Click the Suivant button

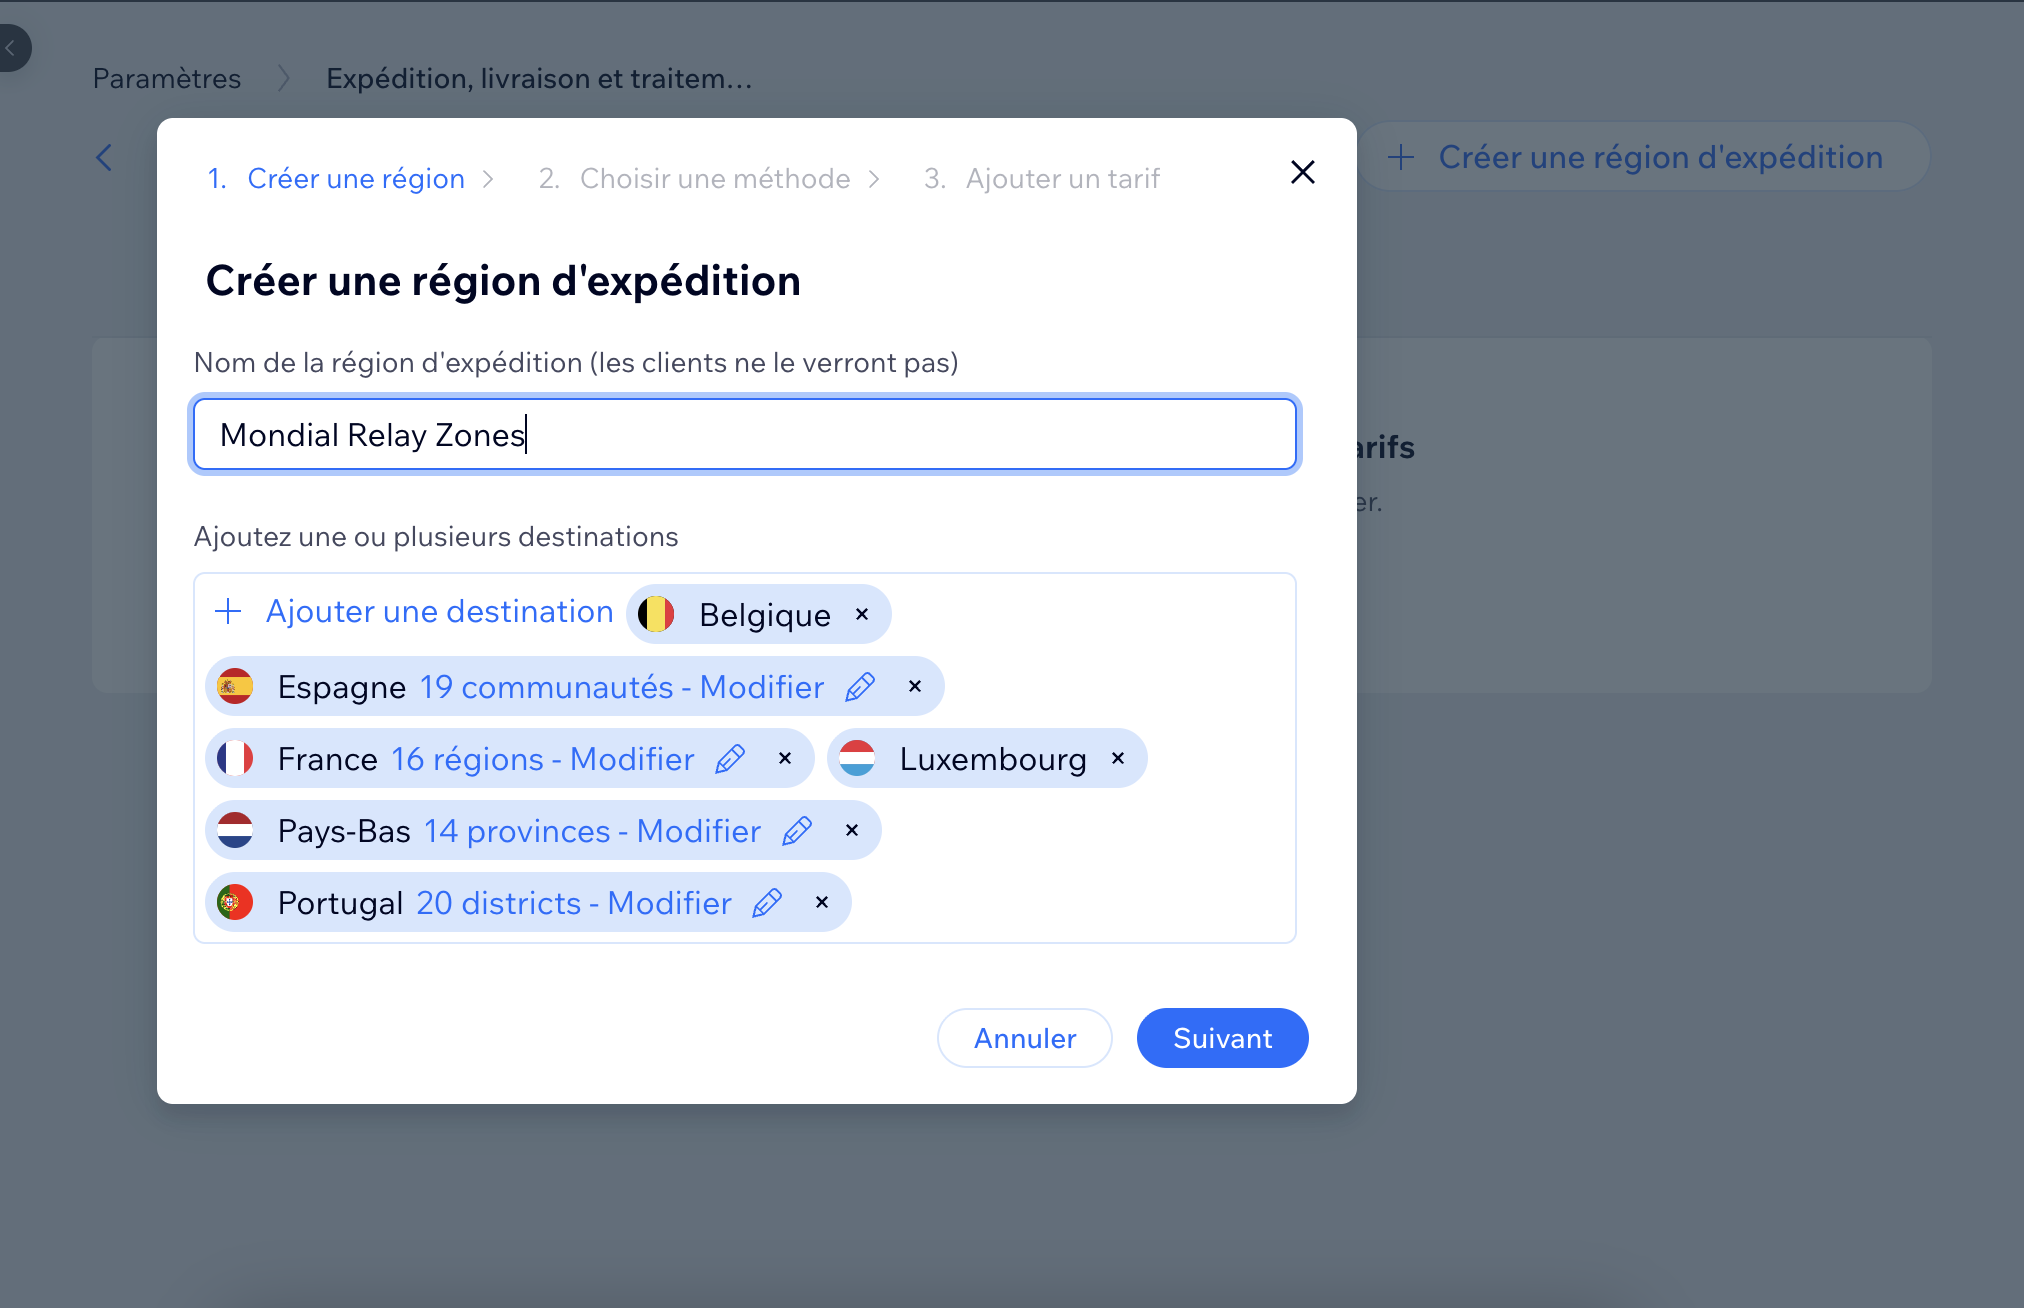pyautogui.click(x=1221, y=1038)
